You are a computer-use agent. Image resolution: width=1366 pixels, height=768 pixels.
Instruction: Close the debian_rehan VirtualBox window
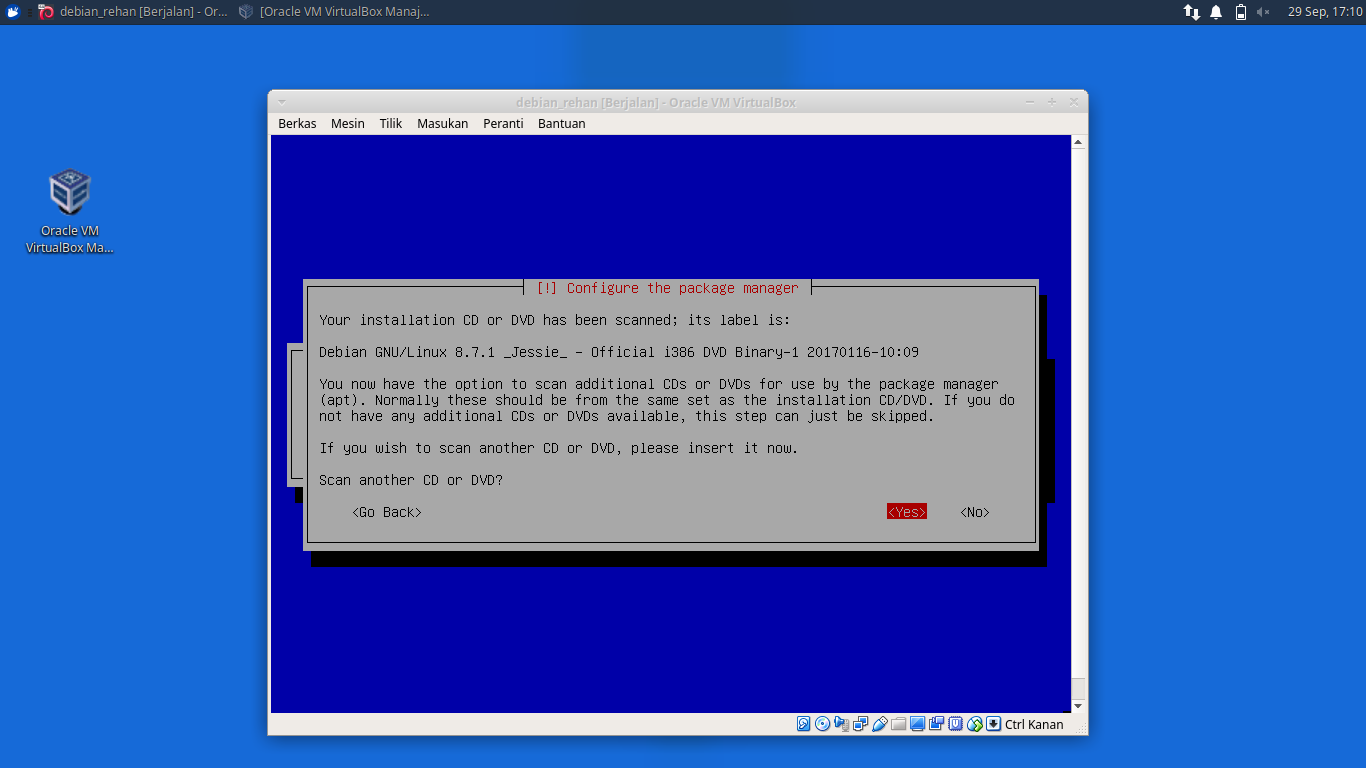tap(1074, 102)
